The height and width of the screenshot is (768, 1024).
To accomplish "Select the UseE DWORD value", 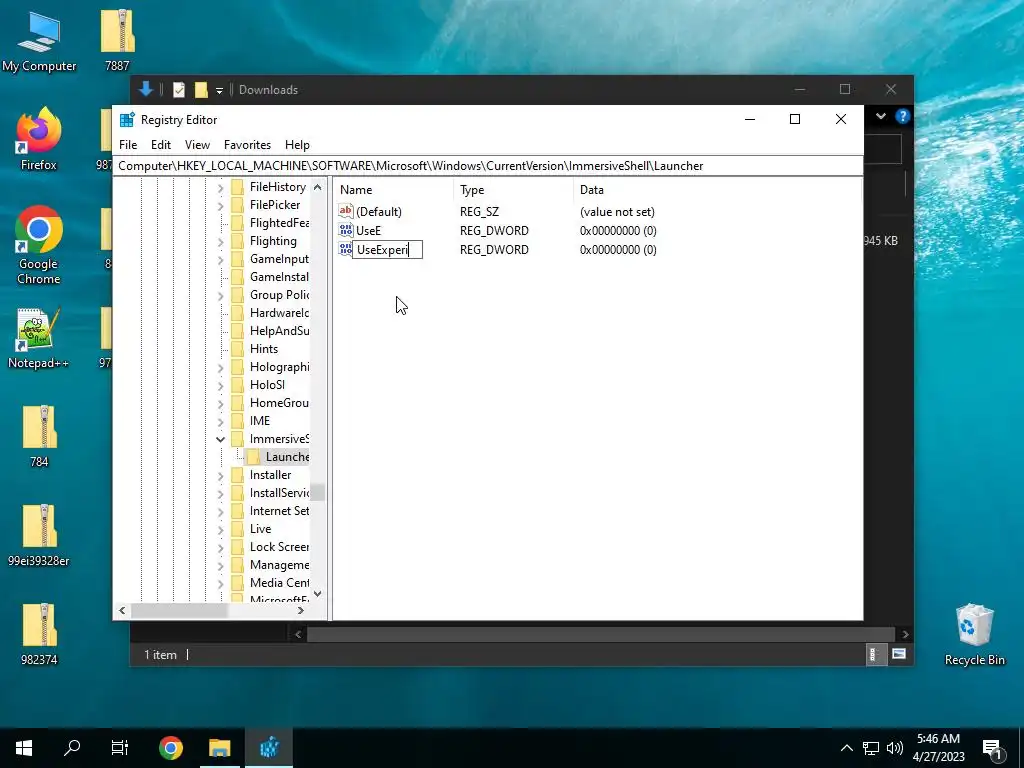I will pyautogui.click(x=368, y=231).
